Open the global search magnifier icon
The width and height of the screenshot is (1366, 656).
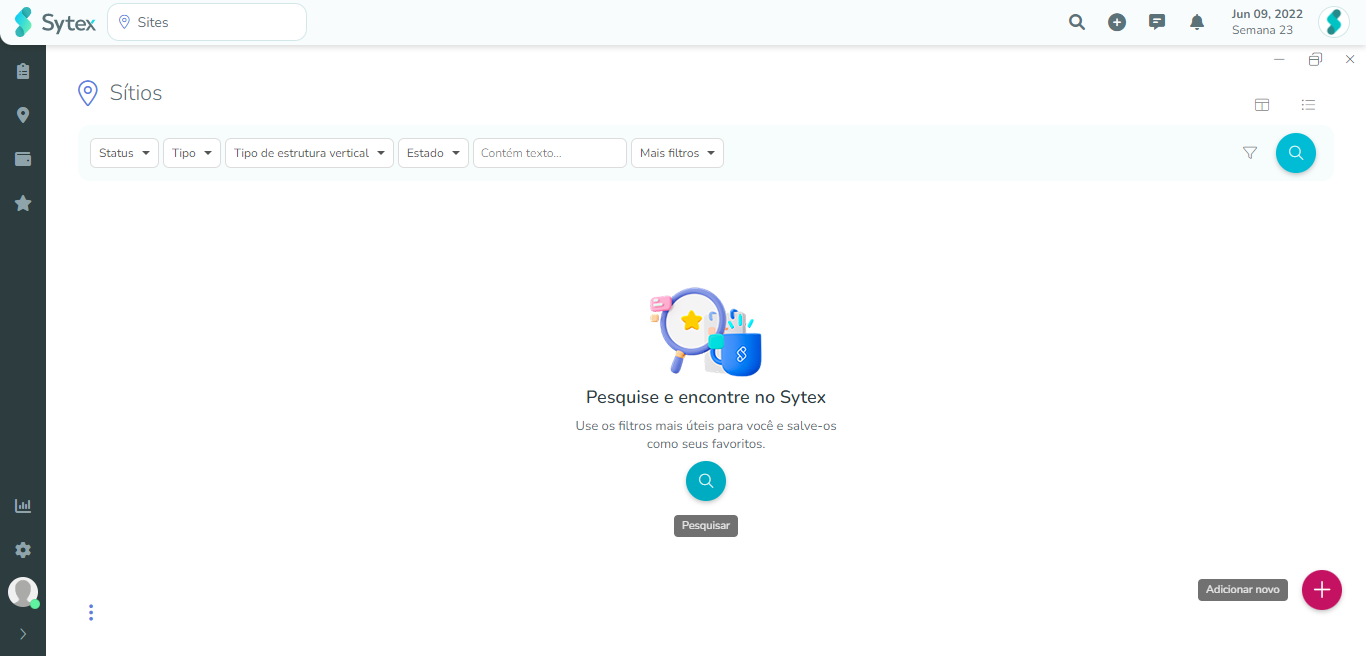[1077, 22]
